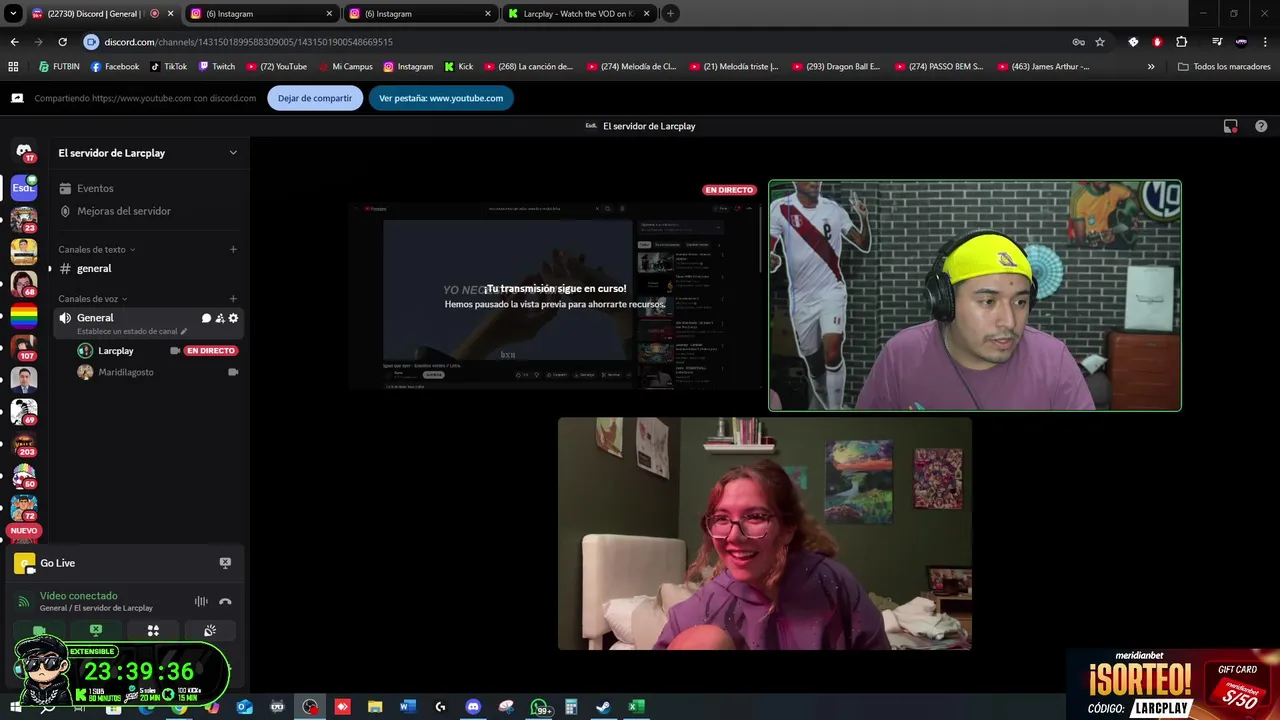
Task: Switch to Larcplay Kick VOD tab
Action: coord(579,14)
